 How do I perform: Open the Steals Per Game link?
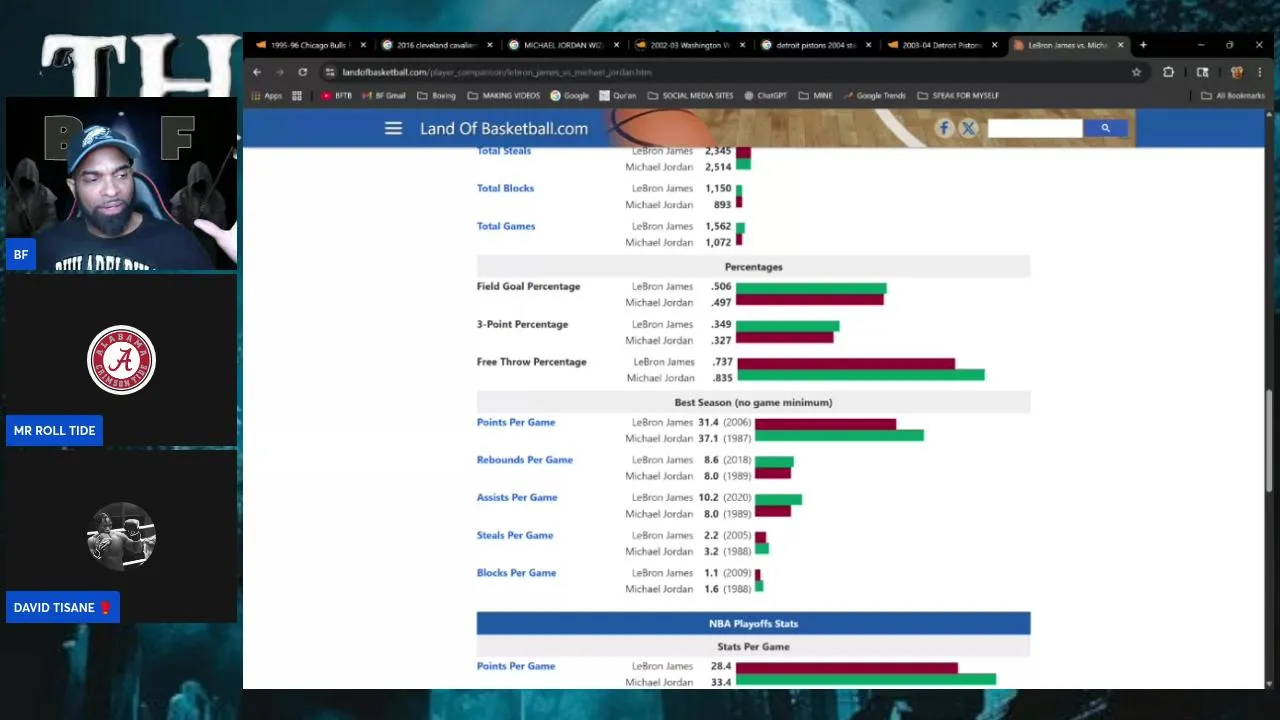[x=515, y=535]
